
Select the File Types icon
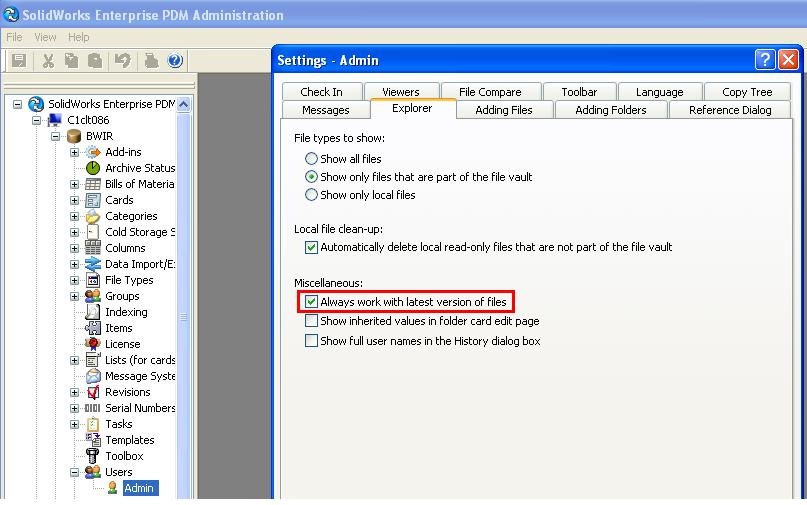pyautogui.click(x=93, y=280)
